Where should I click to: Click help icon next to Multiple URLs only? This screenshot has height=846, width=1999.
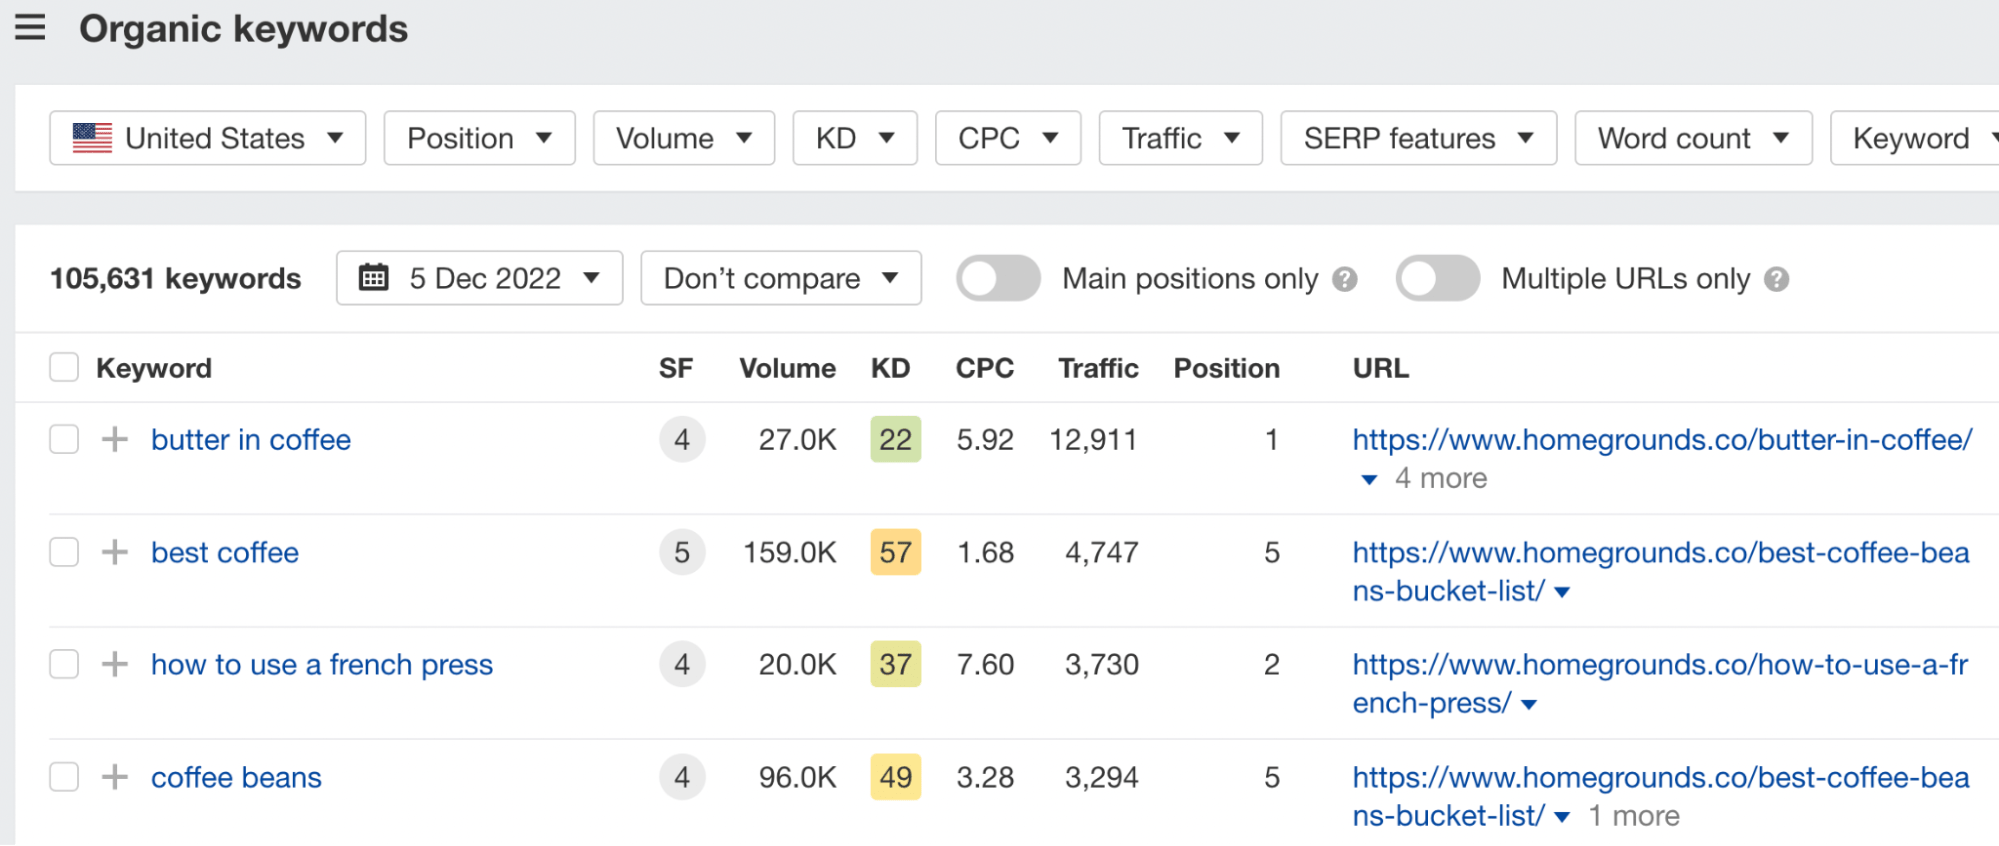1776,279
